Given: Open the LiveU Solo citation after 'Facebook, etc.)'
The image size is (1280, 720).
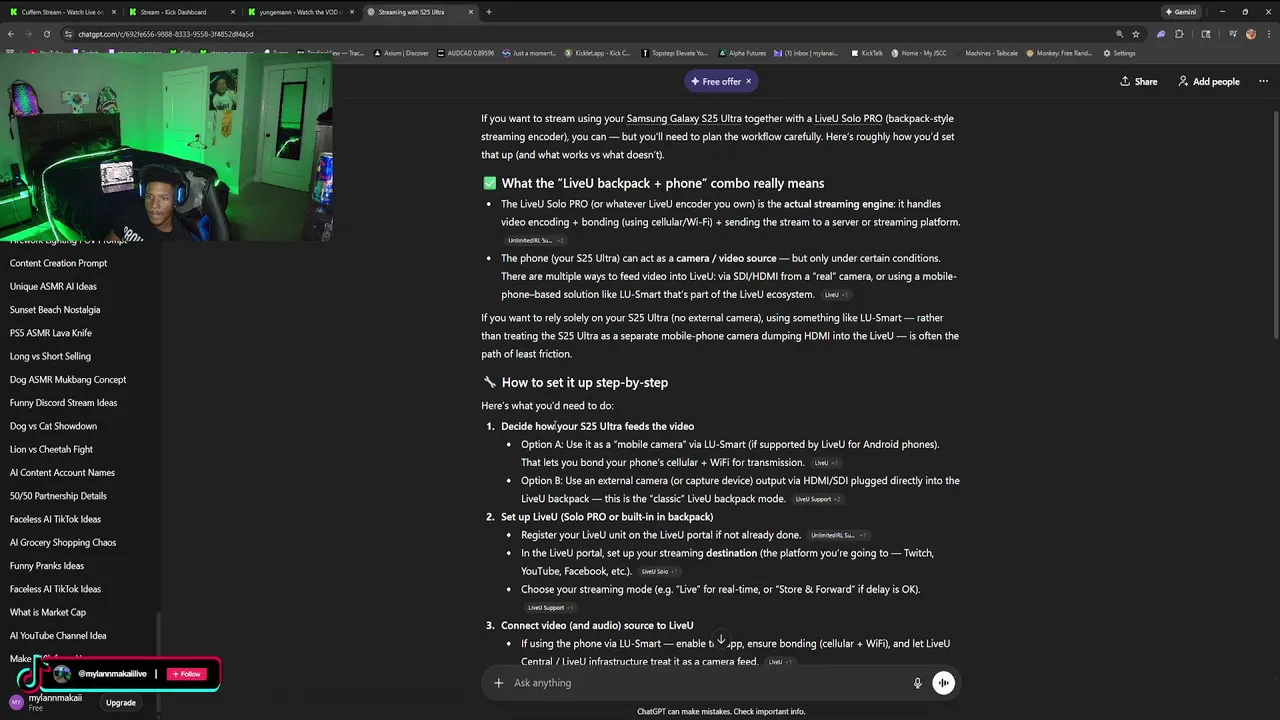Looking at the screenshot, I should pyautogui.click(x=658, y=572).
